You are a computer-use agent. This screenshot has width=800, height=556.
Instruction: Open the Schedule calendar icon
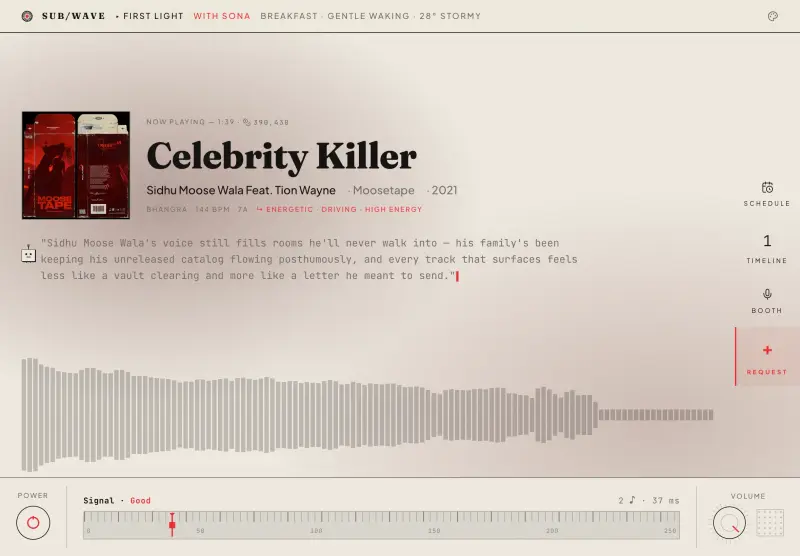pyautogui.click(x=767, y=188)
